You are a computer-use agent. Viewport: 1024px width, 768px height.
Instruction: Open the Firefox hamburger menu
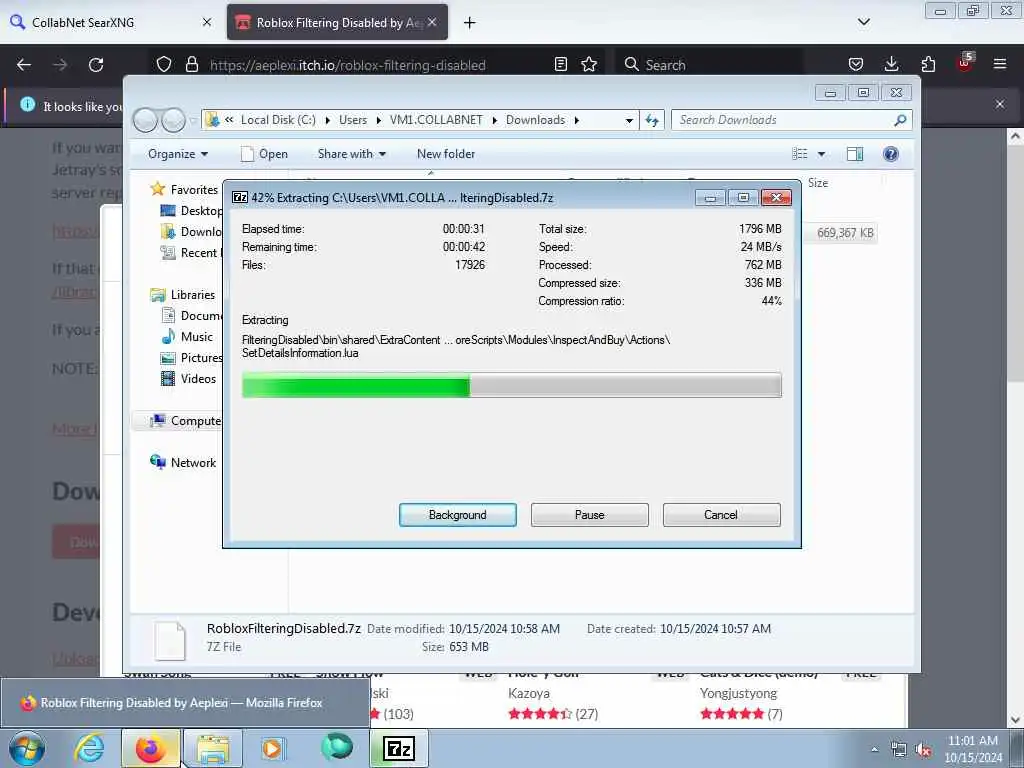1000,64
